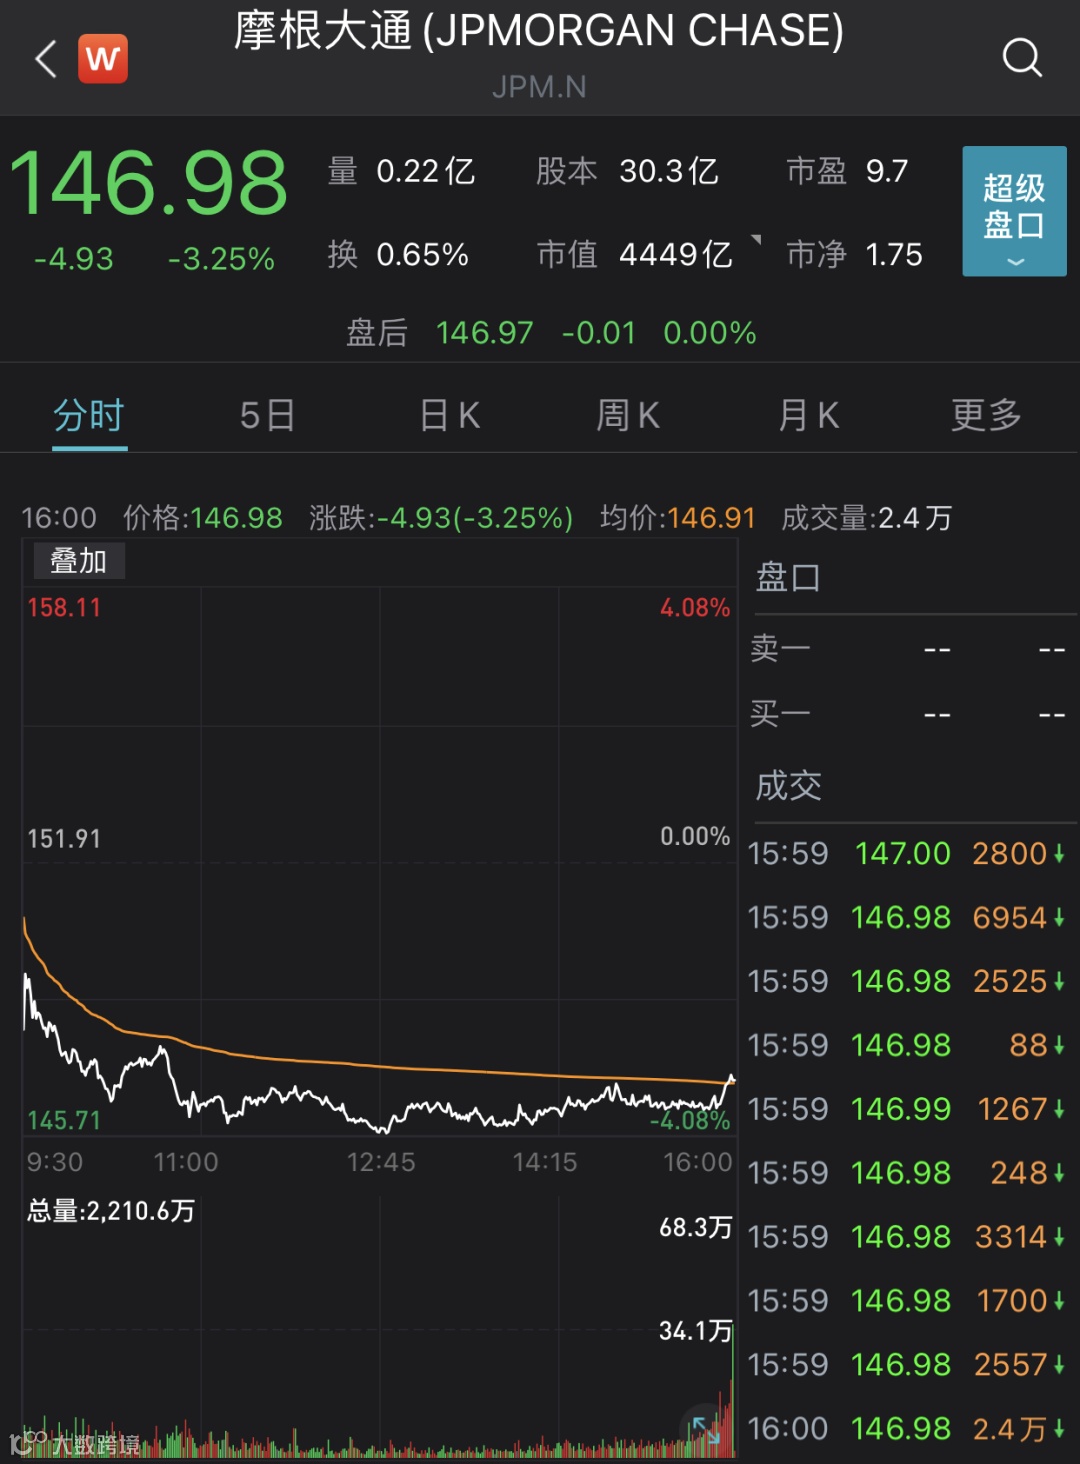Image resolution: width=1080 pixels, height=1464 pixels.
Task: Select the trade row with volume 2557
Action: click(x=907, y=1365)
